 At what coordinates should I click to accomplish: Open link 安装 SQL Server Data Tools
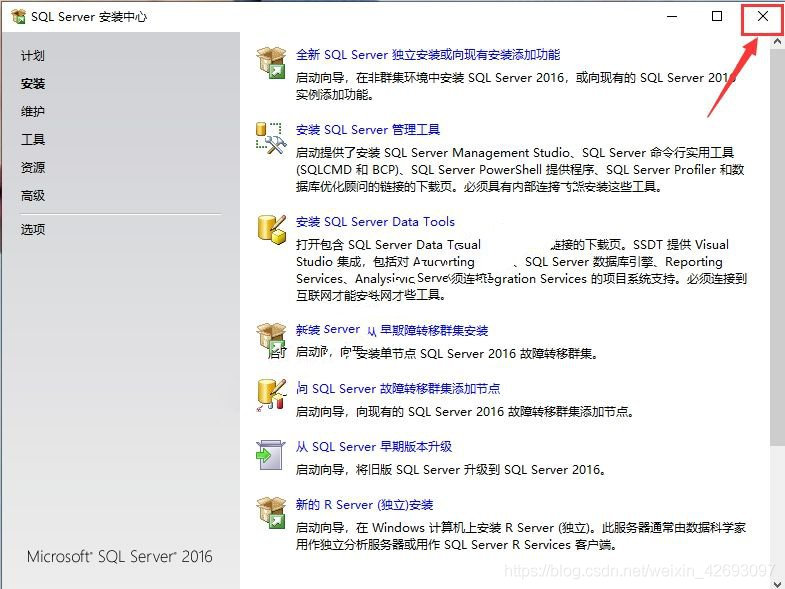tap(375, 221)
